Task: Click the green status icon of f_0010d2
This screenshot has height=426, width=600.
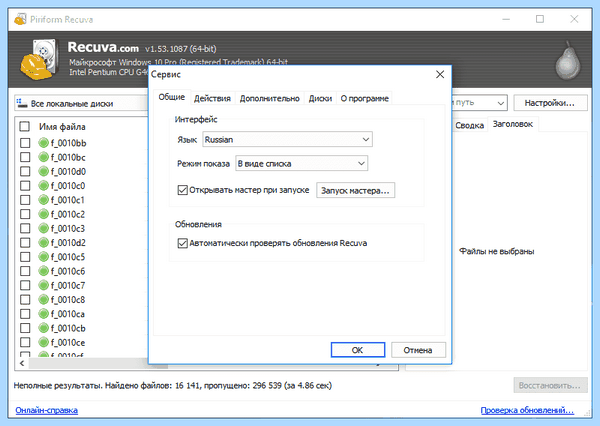Action: pos(43,242)
